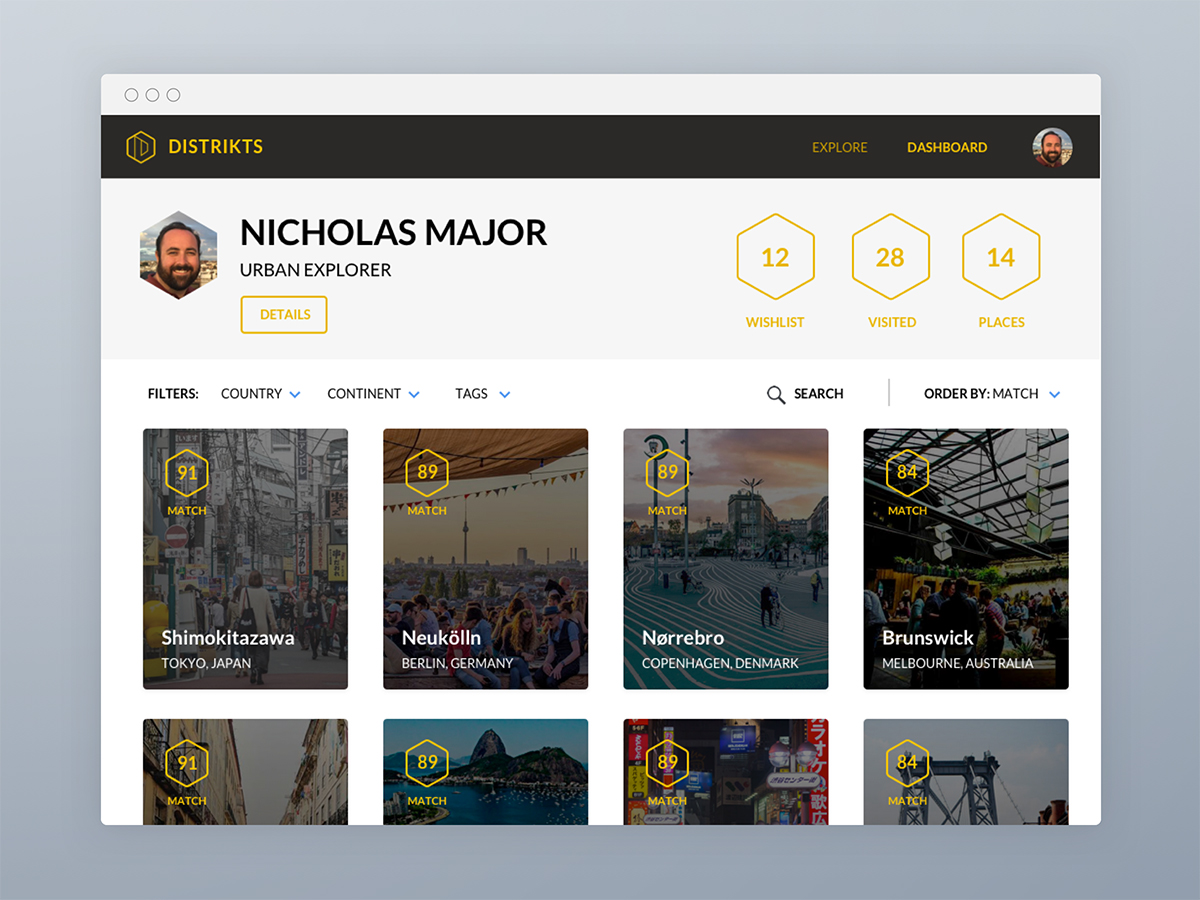Click the Wishlist hexagon showing 12
Viewport: 1200px width, 900px height.
point(775,257)
